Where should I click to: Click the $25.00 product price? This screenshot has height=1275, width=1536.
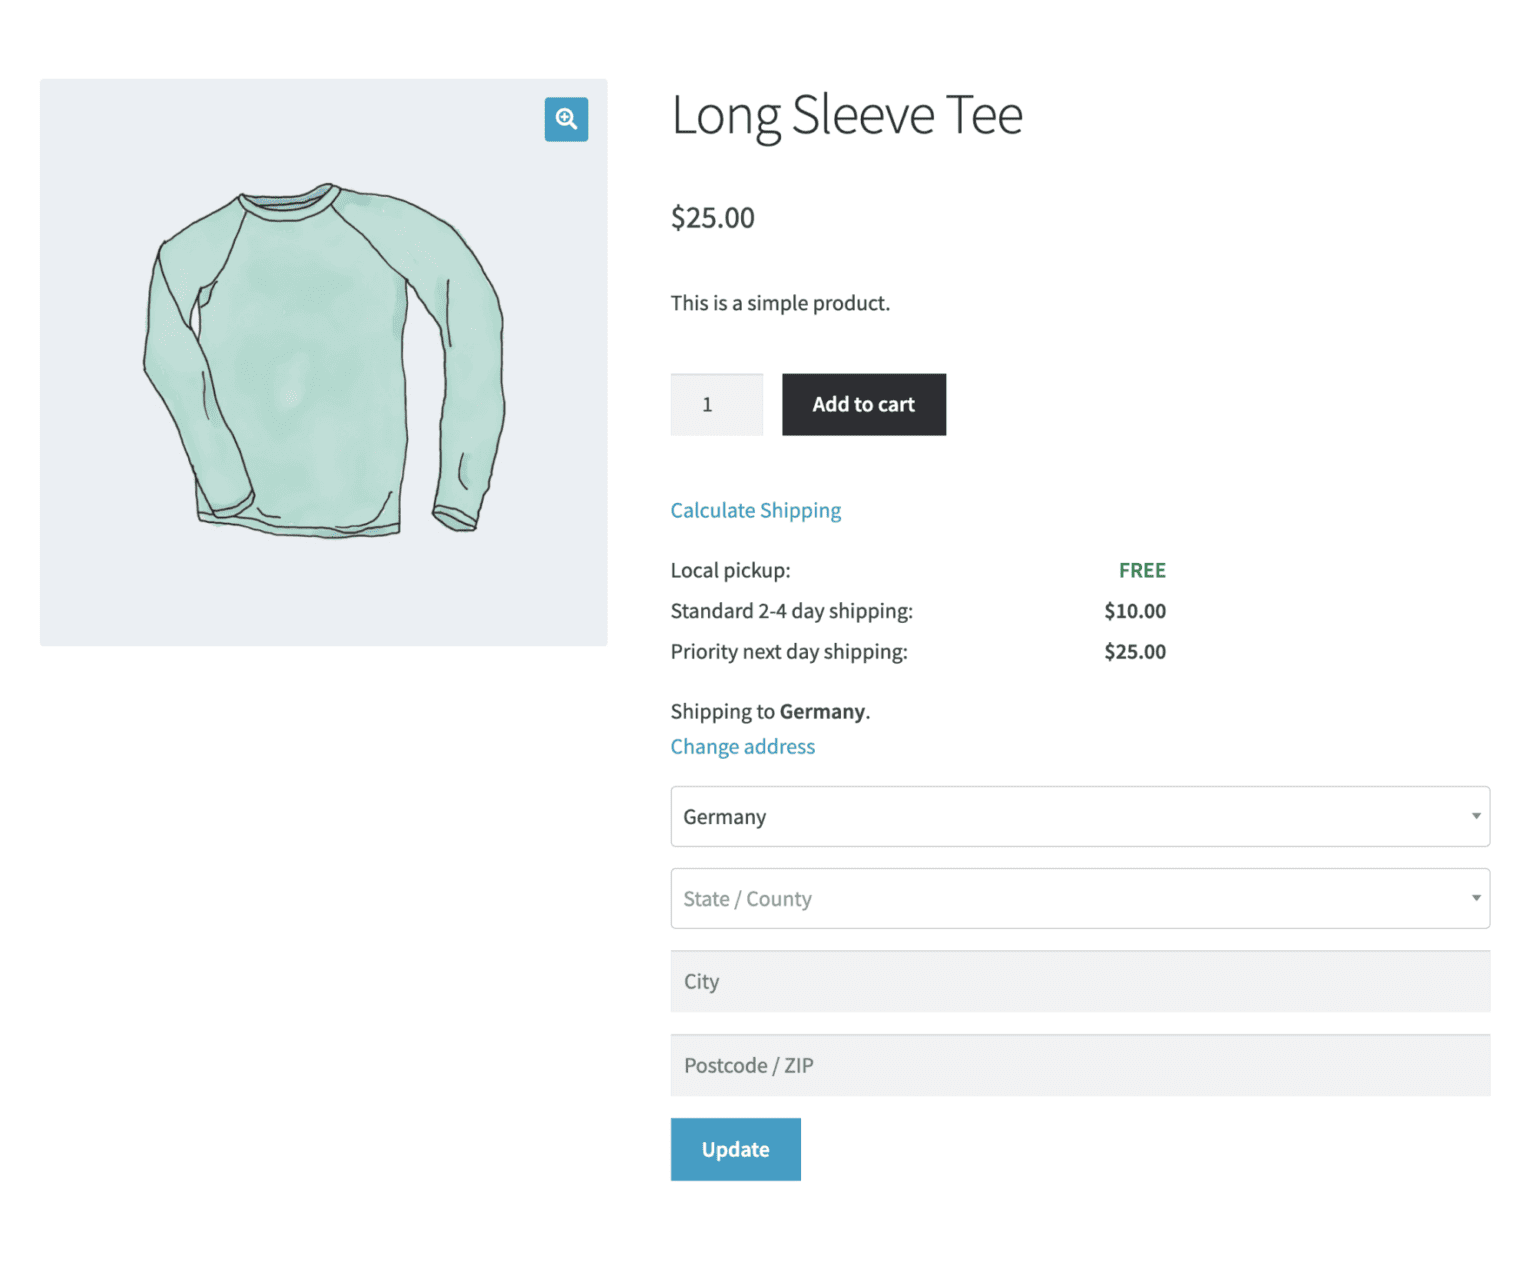click(712, 217)
